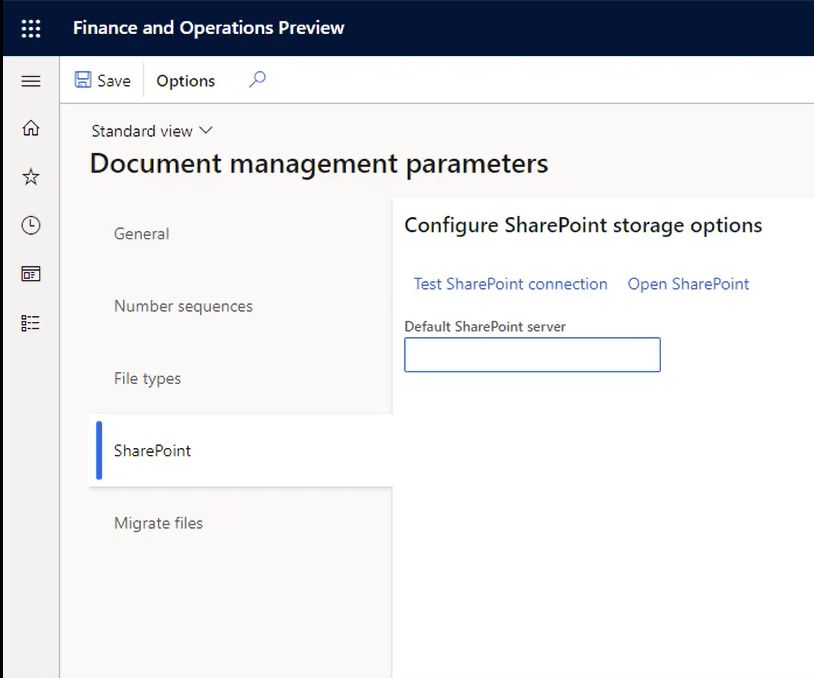Open the Number sequences tab

[x=183, y=306]
